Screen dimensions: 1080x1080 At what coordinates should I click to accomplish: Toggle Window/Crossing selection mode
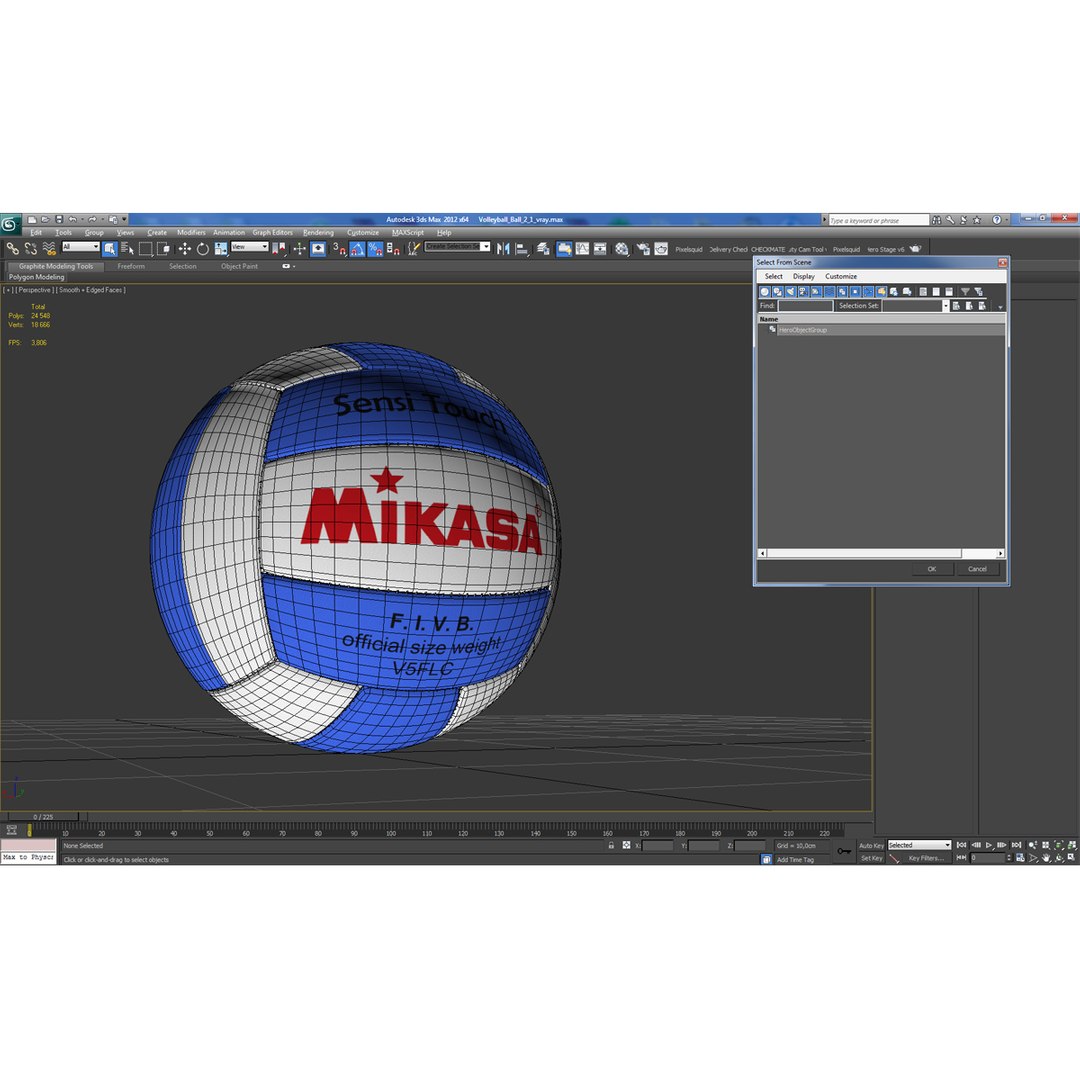(x=163, y=249)
